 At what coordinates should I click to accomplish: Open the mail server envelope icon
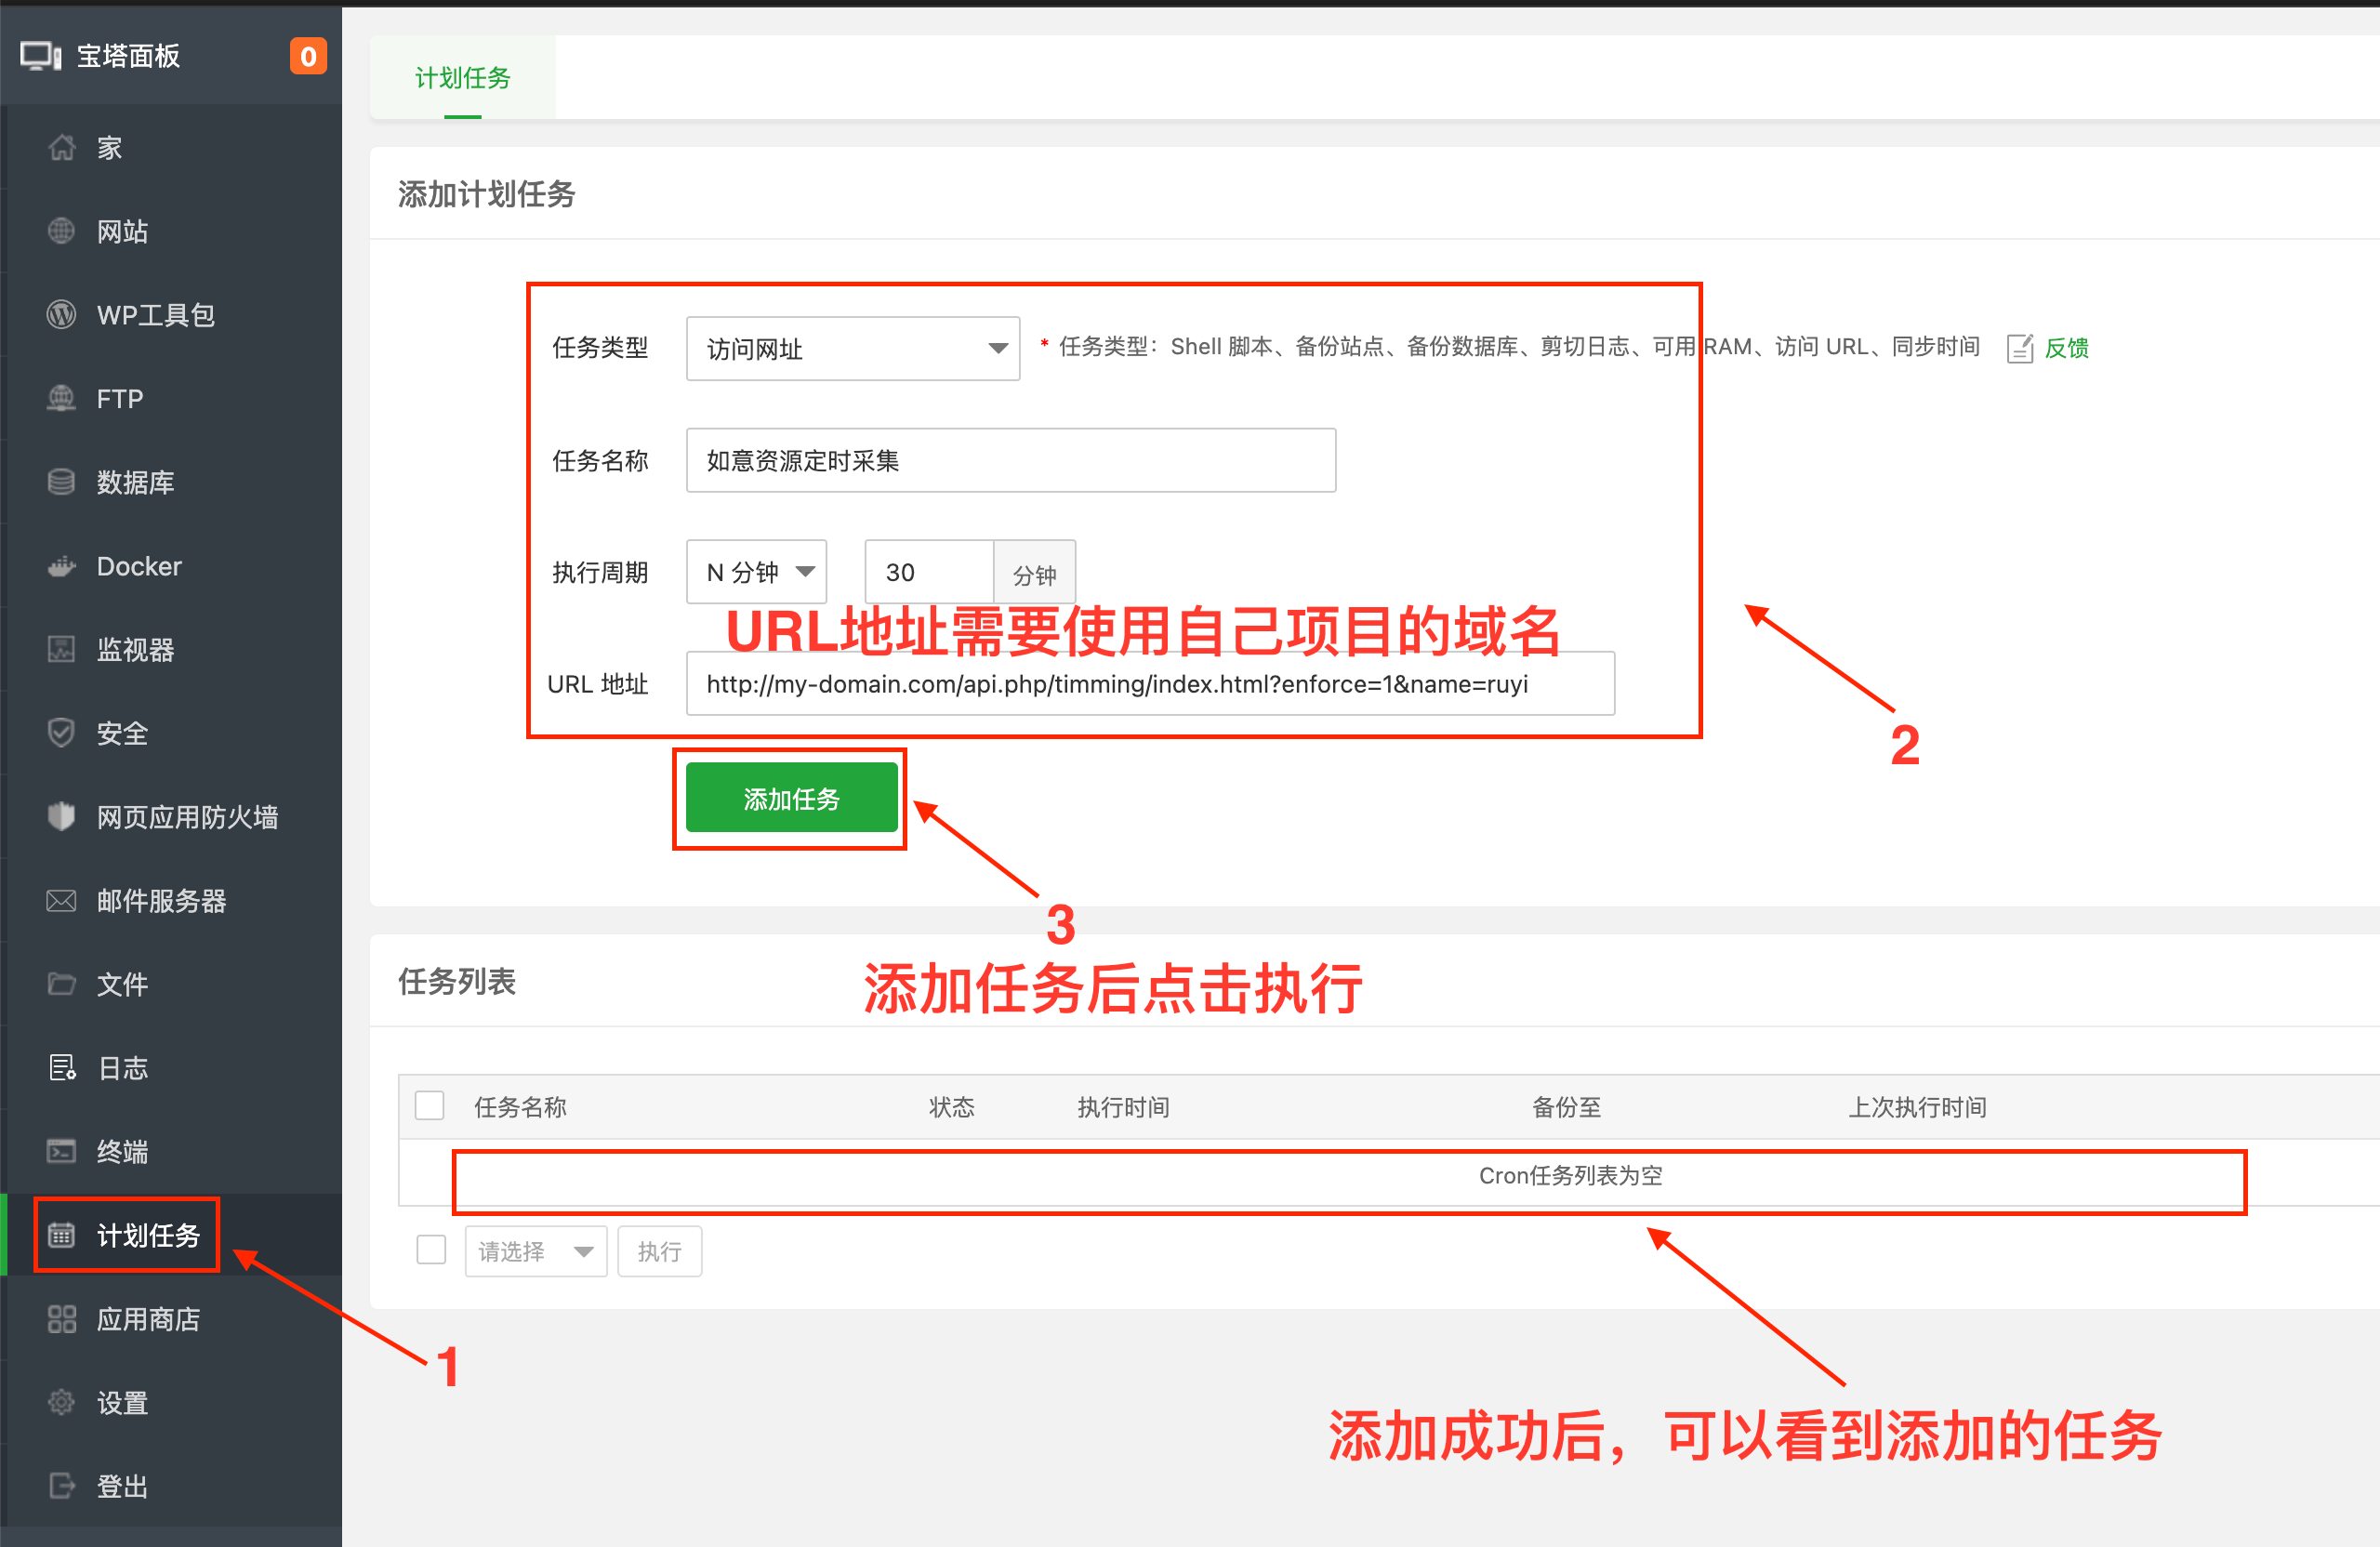[61, 901]
